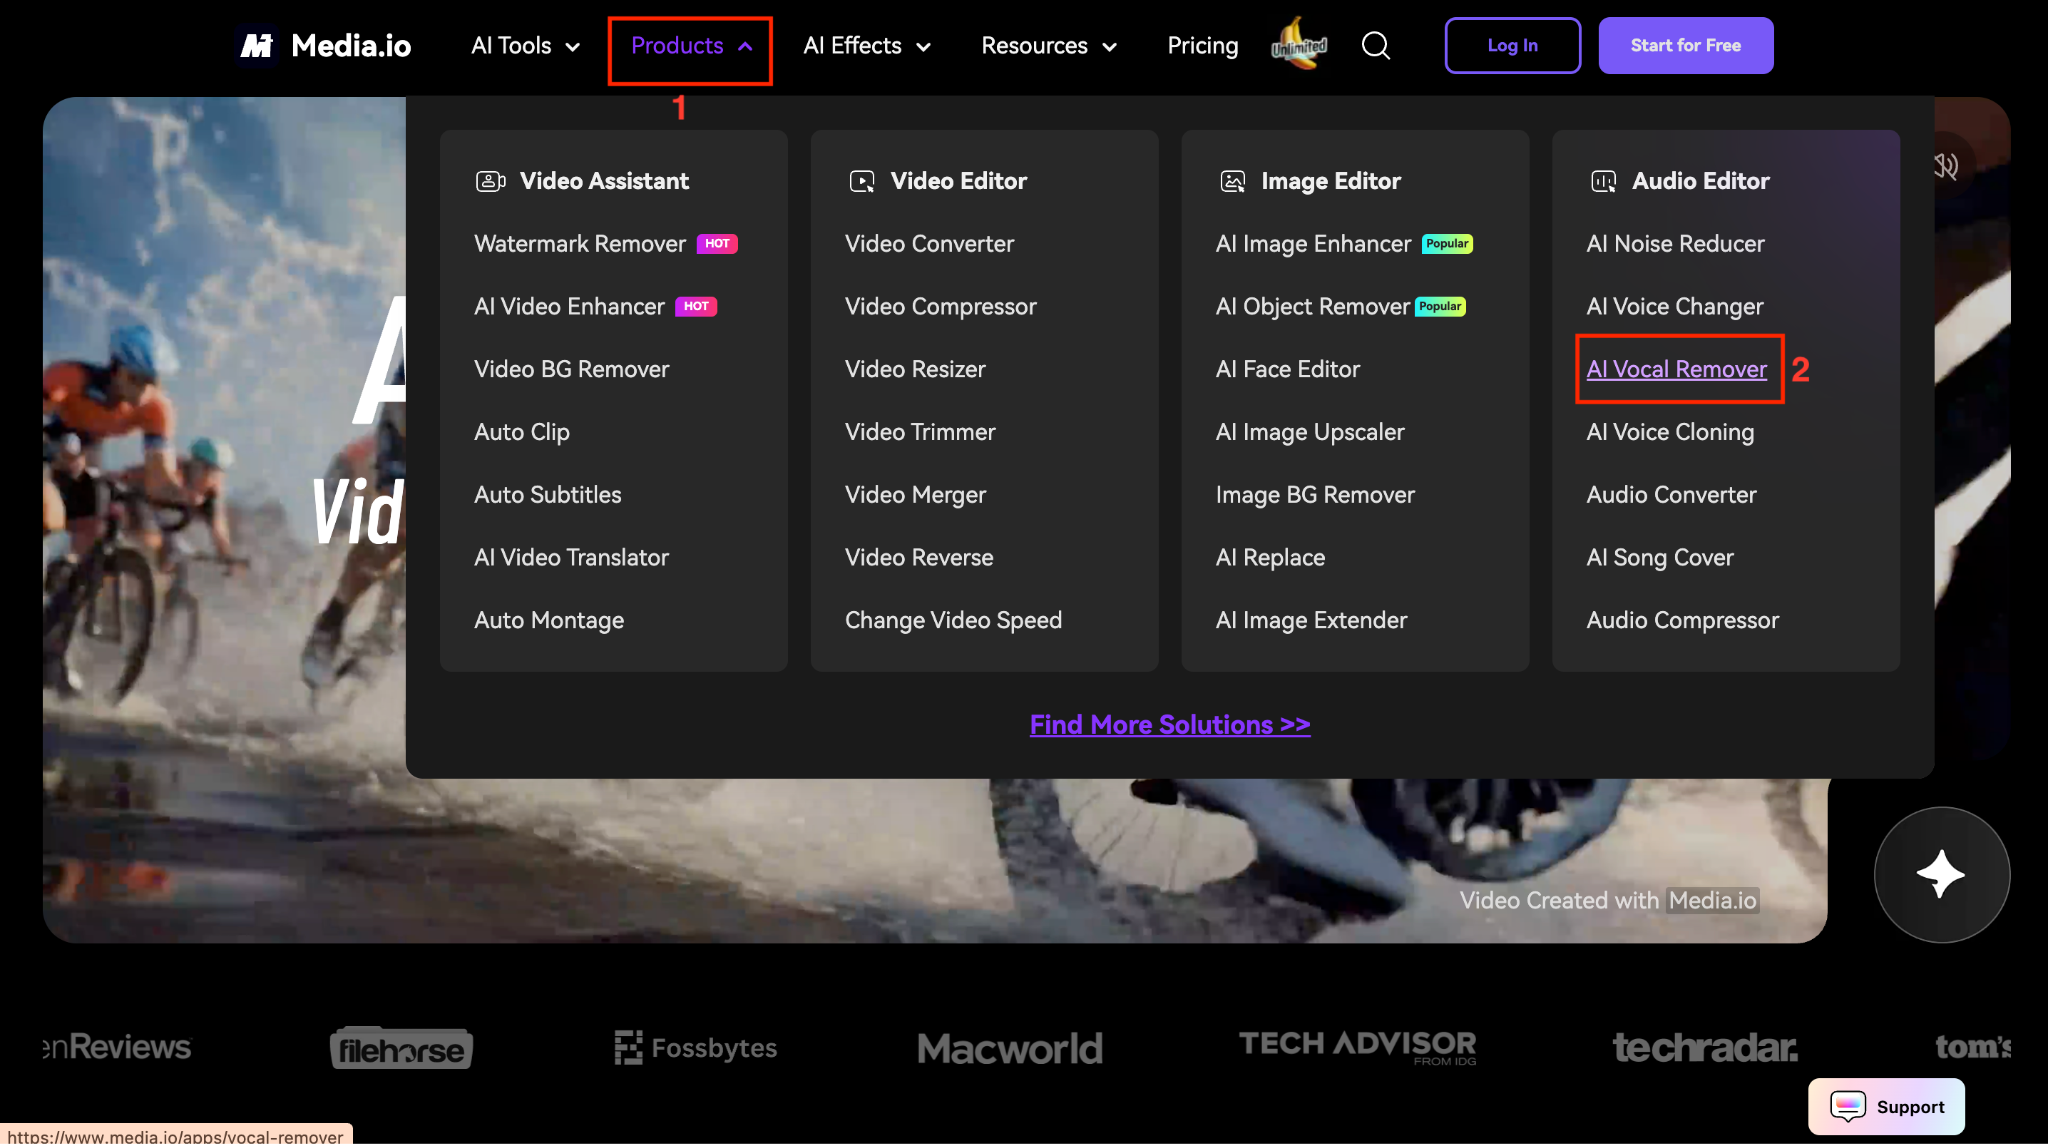Image resolution: width=2048 pixels, height=1144 pixels.
Task: Open the AI sparkle assistant button
Action: coord(1941,875)
